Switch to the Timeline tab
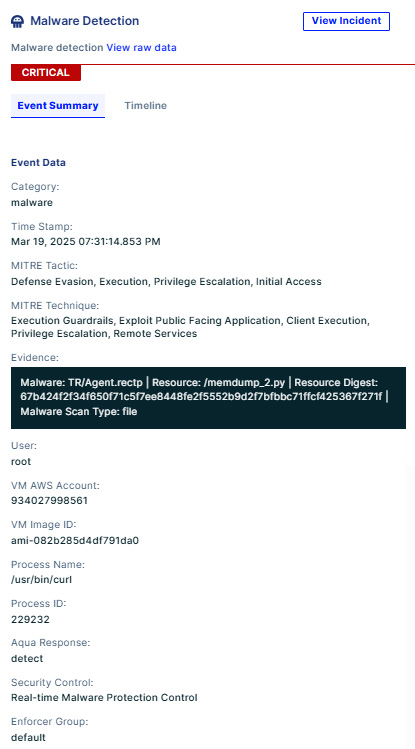The image size is (415, 749). 146,106
